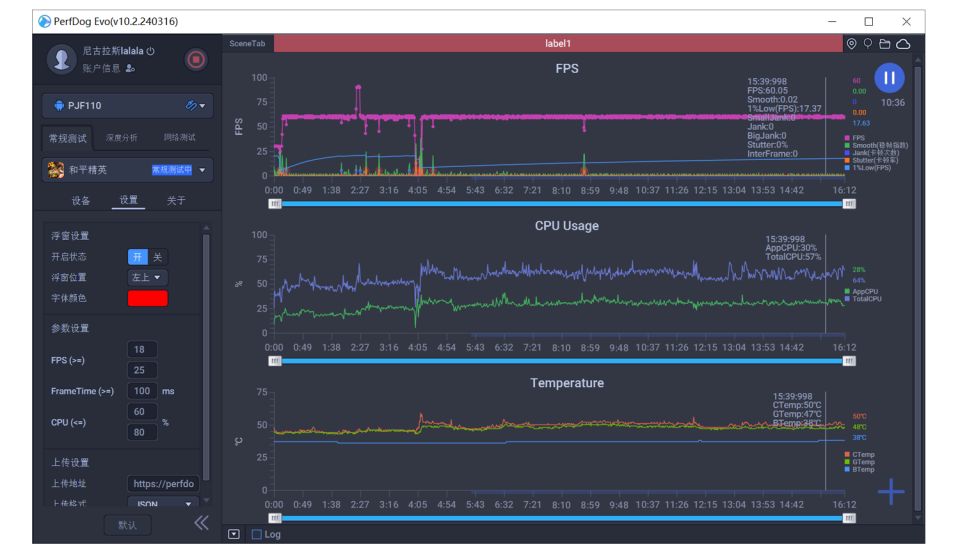Image resolution: width=960 pixels, height=551 pixels.
Task: Open the 左上 floating window position dropdown
Action: [147, 277]
